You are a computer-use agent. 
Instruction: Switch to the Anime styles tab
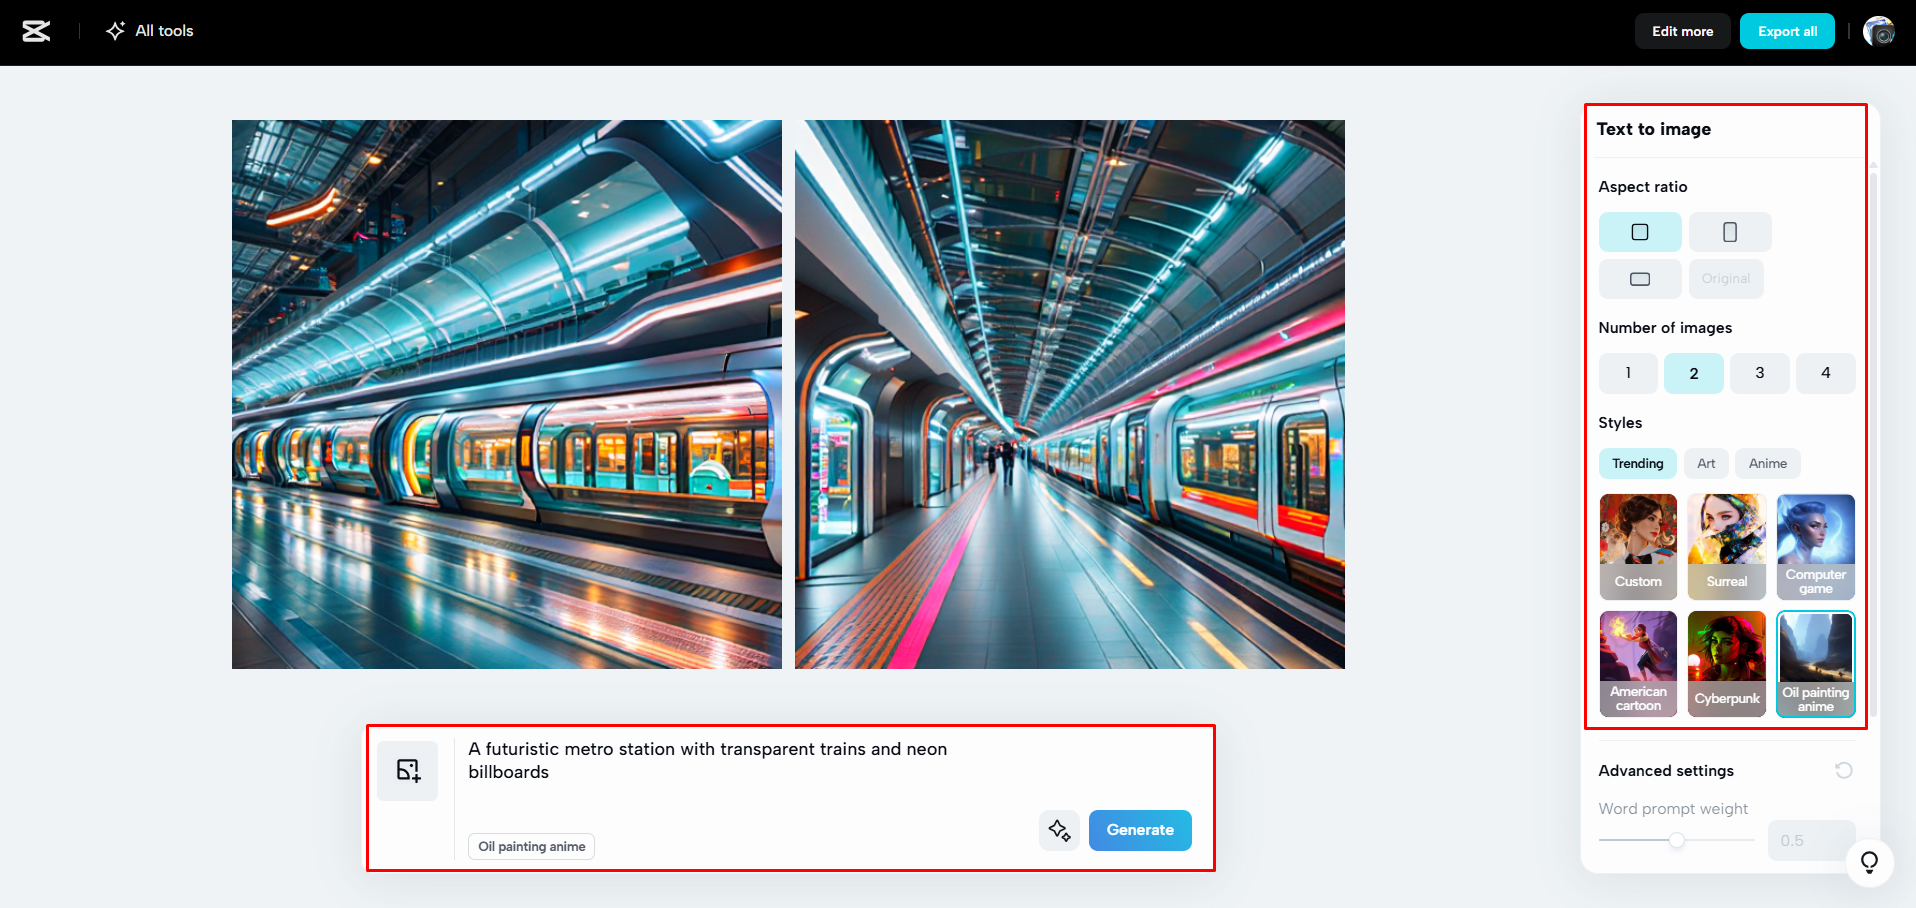coord(1768,463)
